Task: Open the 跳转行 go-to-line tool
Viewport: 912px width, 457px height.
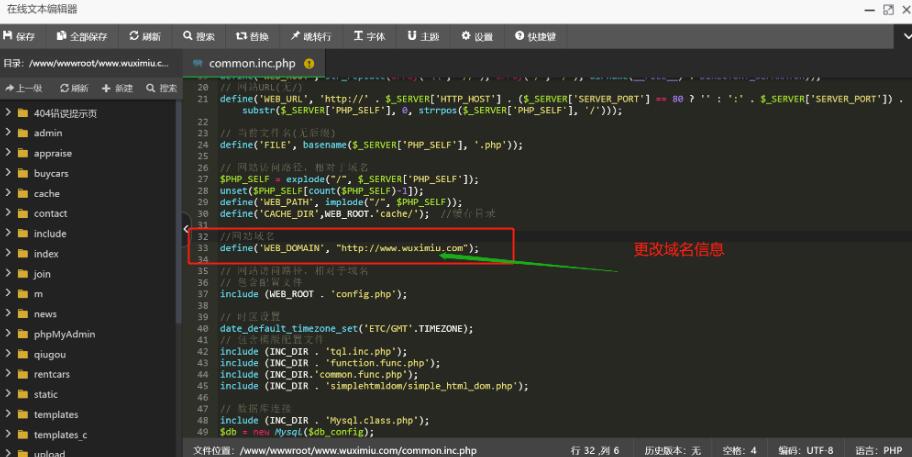Action: point(311,36)
